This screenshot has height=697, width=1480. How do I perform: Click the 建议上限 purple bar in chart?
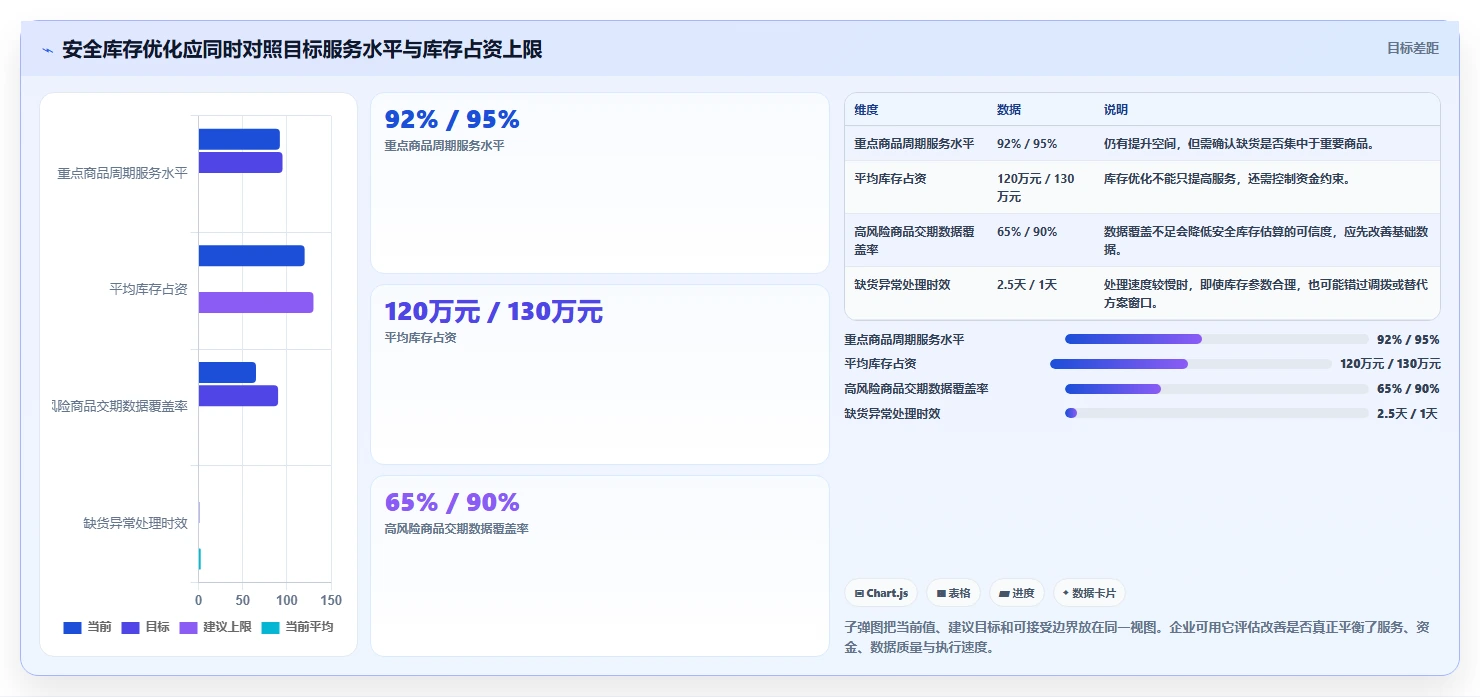click(256, 302)
